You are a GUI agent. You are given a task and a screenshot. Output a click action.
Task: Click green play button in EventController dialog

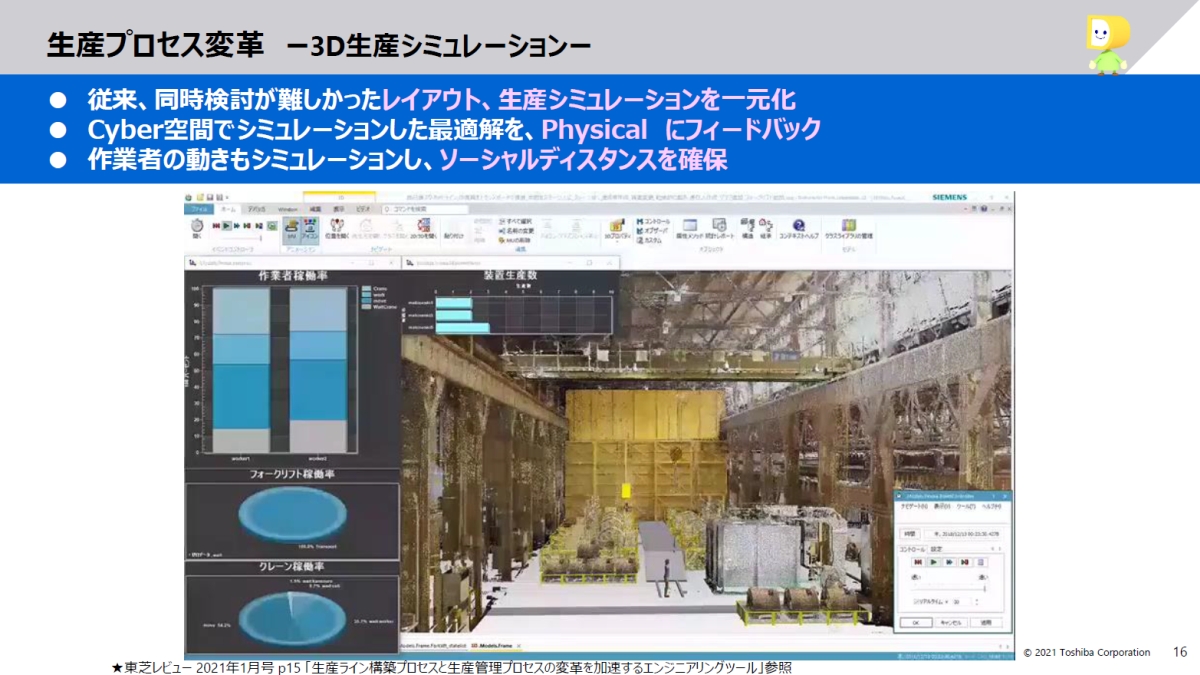[x=934, y=562]
